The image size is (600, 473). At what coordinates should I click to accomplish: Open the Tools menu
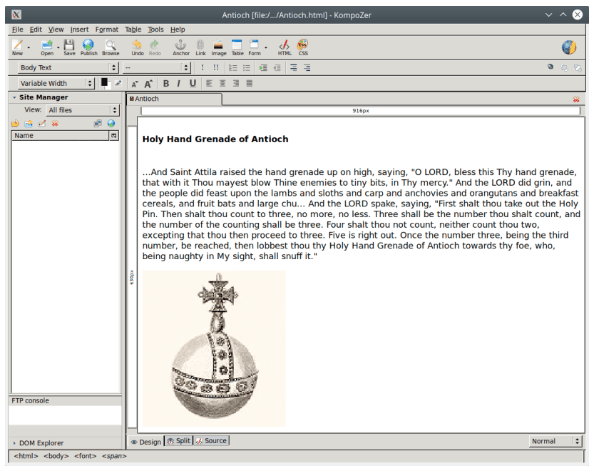click(x=156, y=29)
